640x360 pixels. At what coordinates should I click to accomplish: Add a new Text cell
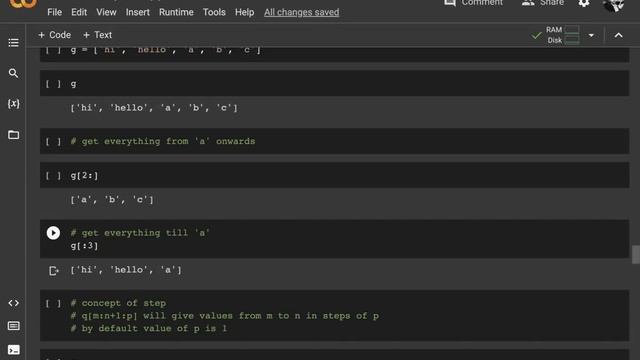[x=97, y=35]
